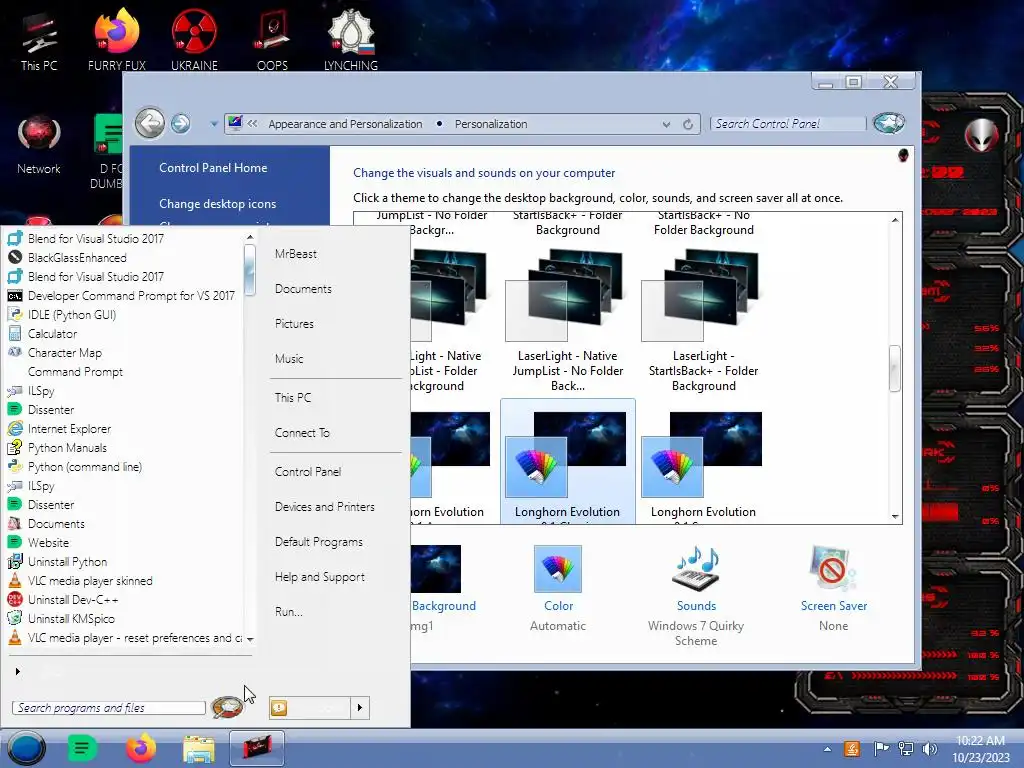Open File Explorer from taskbar
This screenshot has width=1024, height=768.
tap(199, 748)
